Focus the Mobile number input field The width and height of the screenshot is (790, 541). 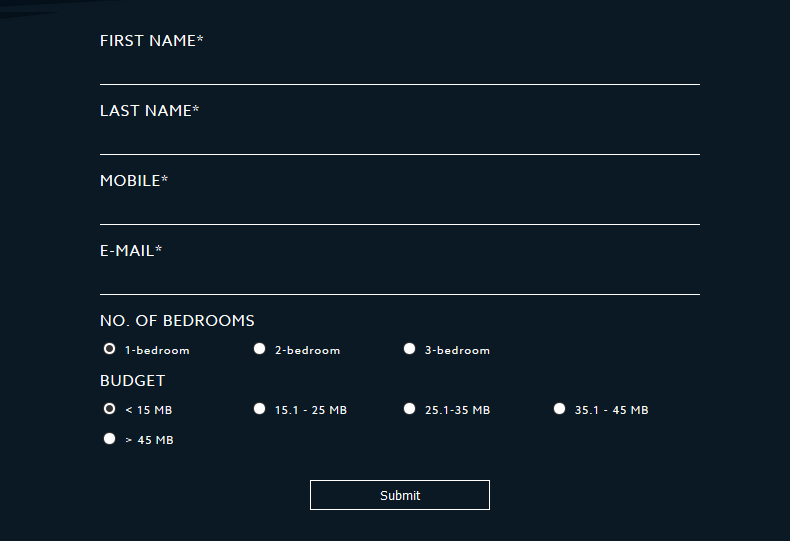point(400,210)
